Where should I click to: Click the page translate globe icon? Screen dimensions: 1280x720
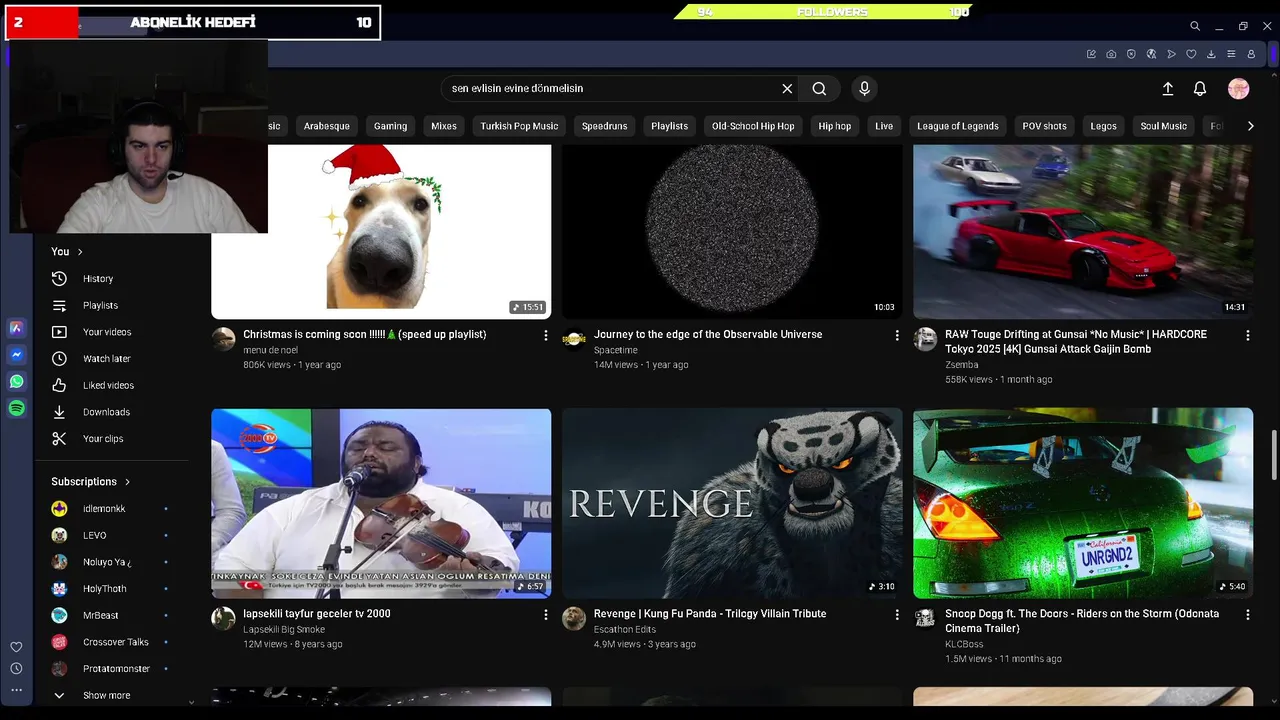(1151, 54)
